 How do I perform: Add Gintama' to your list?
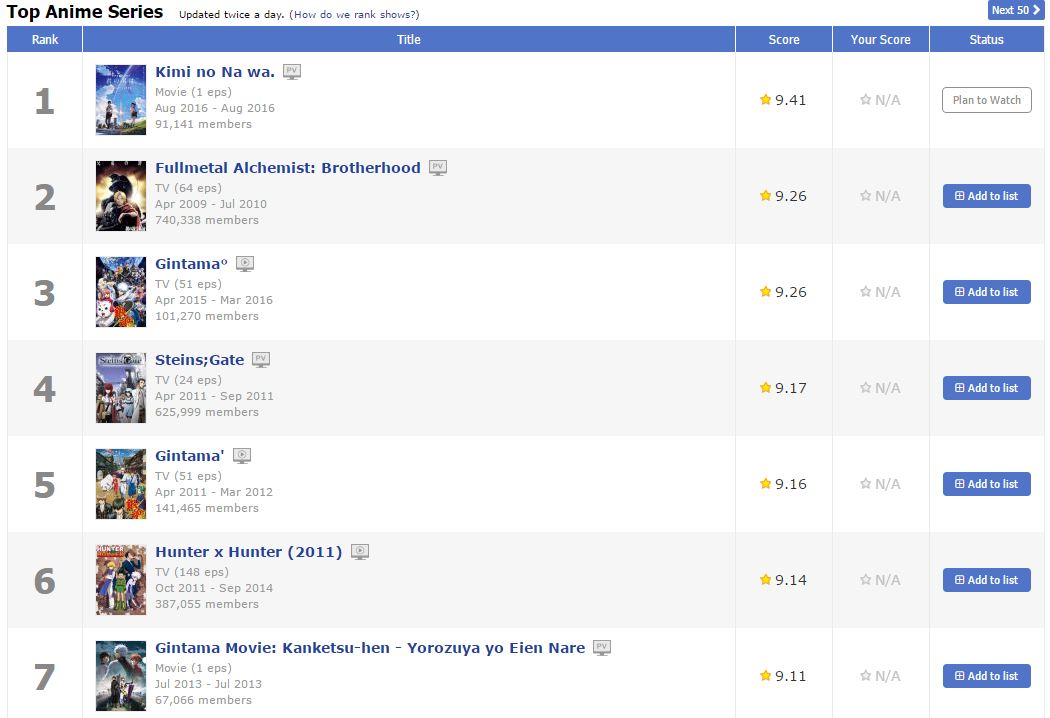(x=986, y=484)
